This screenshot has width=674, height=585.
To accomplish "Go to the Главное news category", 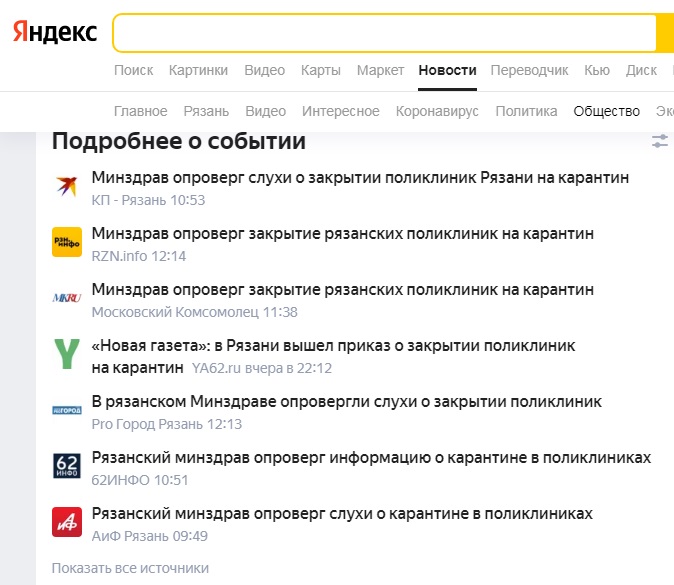I will click(141, 111).
